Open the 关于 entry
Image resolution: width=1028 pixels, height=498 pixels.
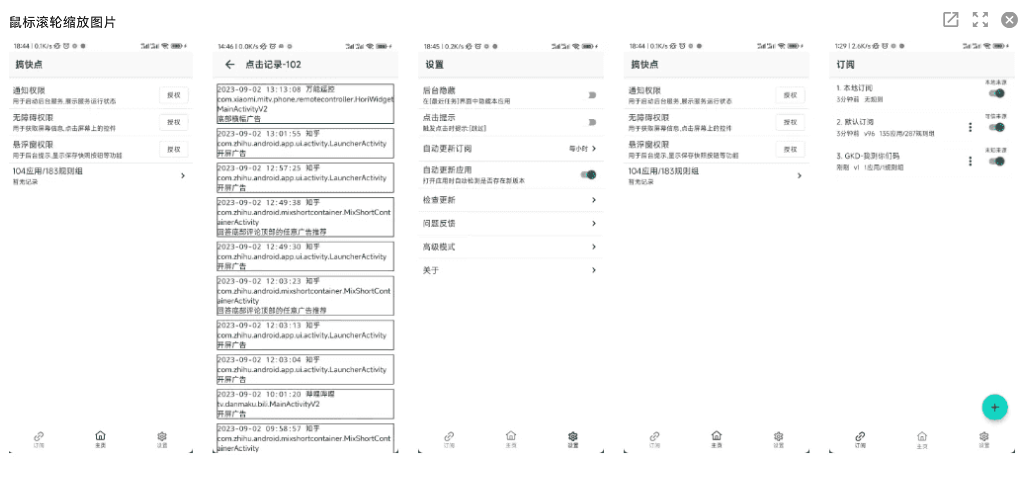click(512, 270)
